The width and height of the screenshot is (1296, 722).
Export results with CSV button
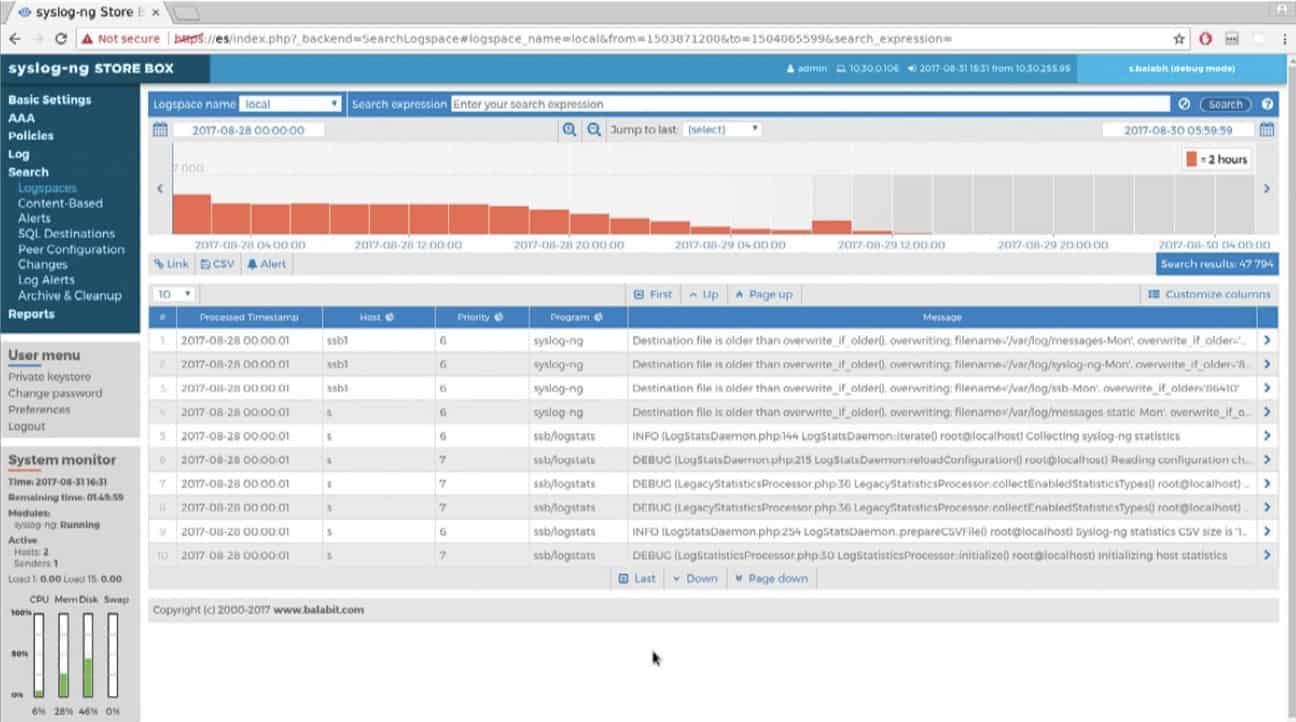pos(217,264)
